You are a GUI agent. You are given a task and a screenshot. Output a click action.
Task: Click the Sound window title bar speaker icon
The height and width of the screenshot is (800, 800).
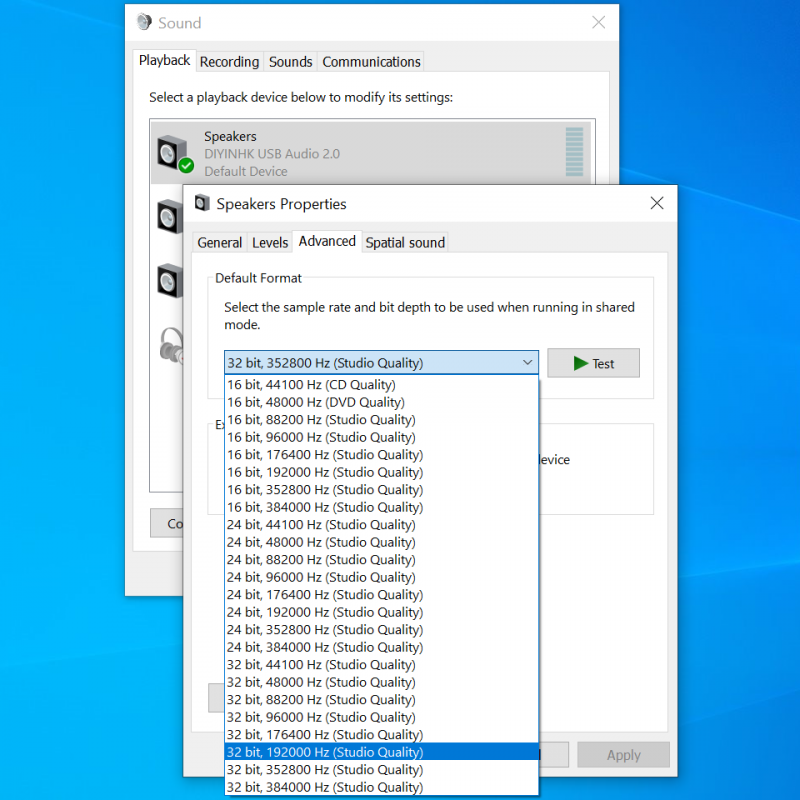144,22
